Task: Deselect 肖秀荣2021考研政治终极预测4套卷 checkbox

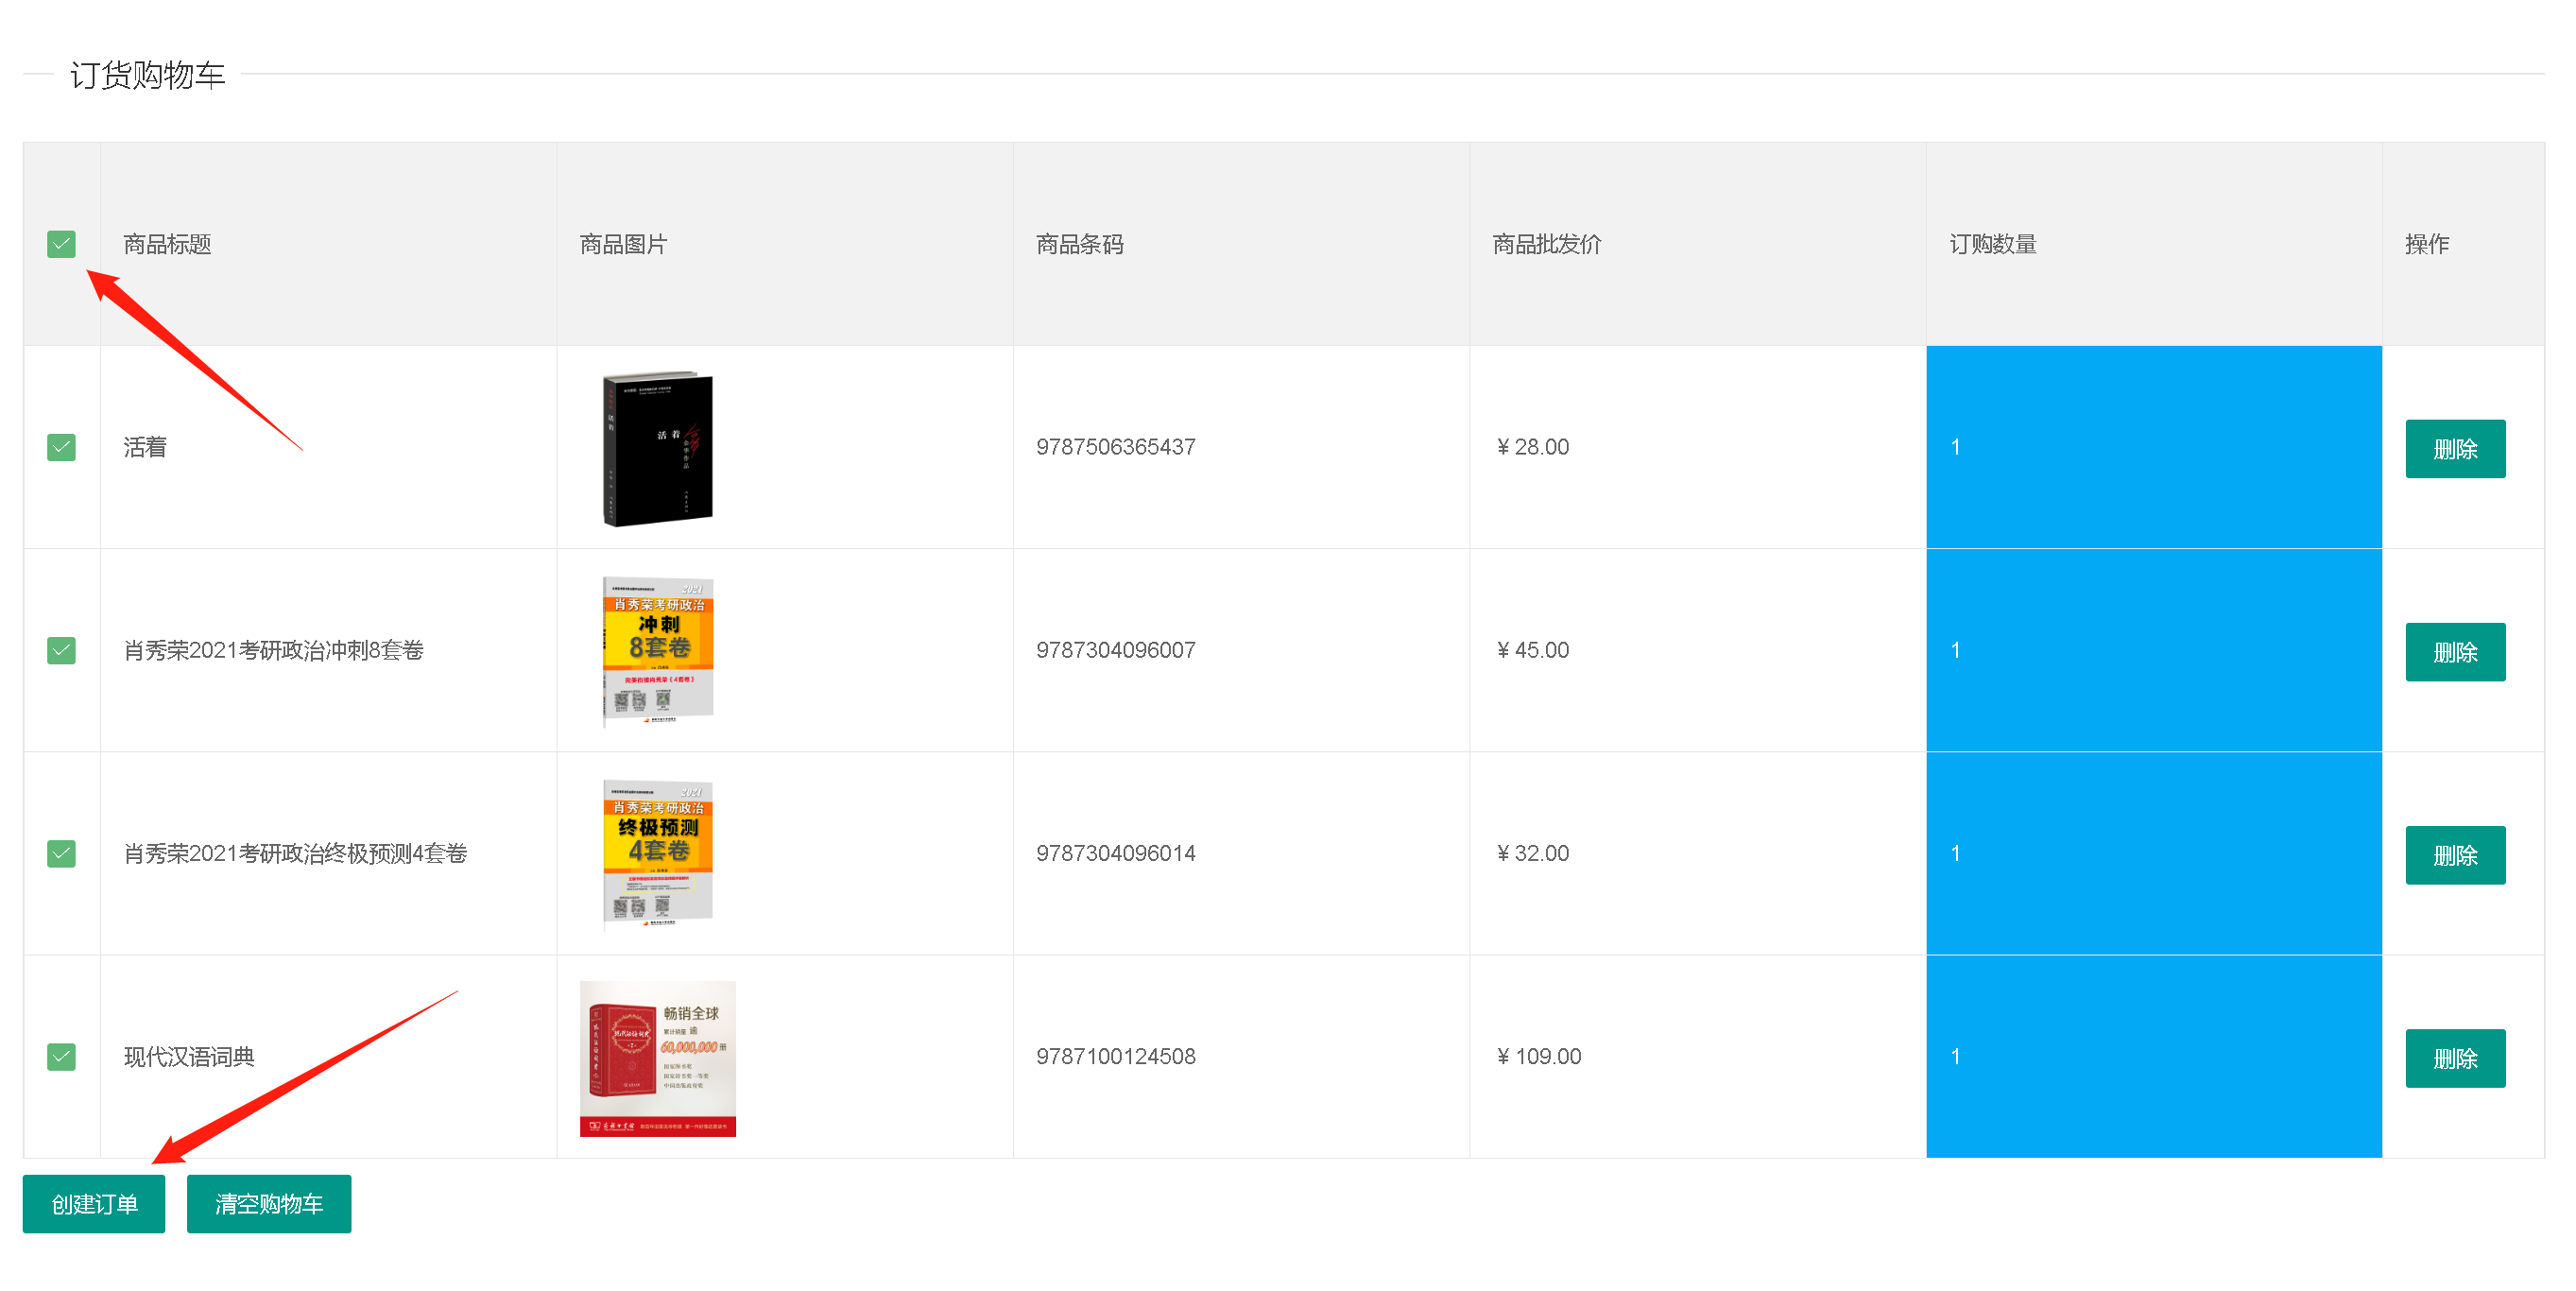Action: tap(61, 853)
